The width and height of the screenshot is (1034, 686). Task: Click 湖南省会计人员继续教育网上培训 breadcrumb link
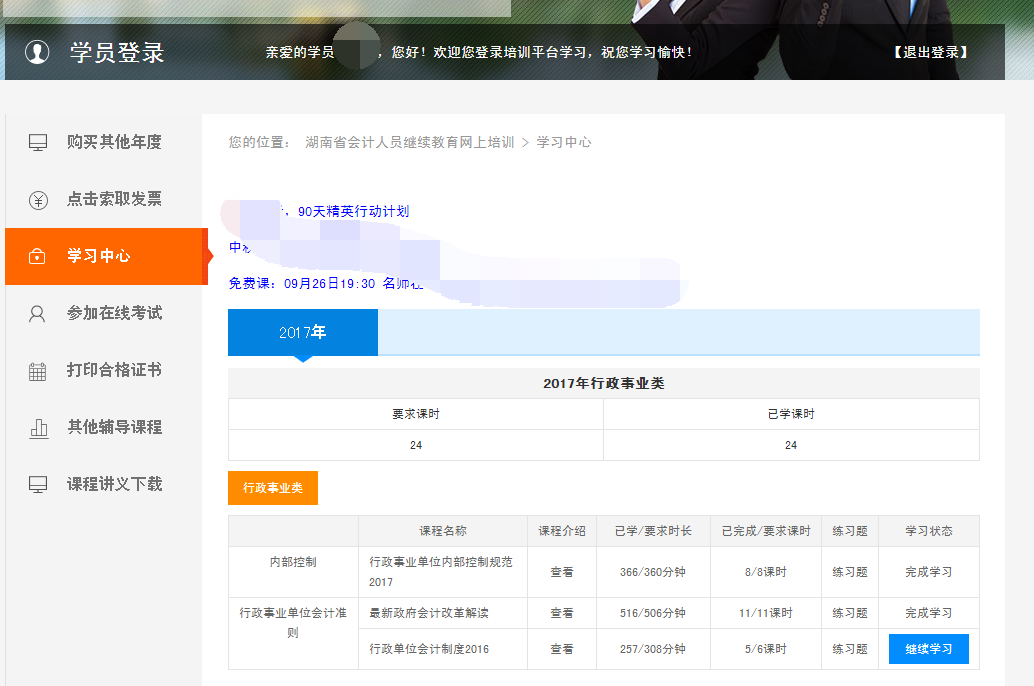[409, 142]
